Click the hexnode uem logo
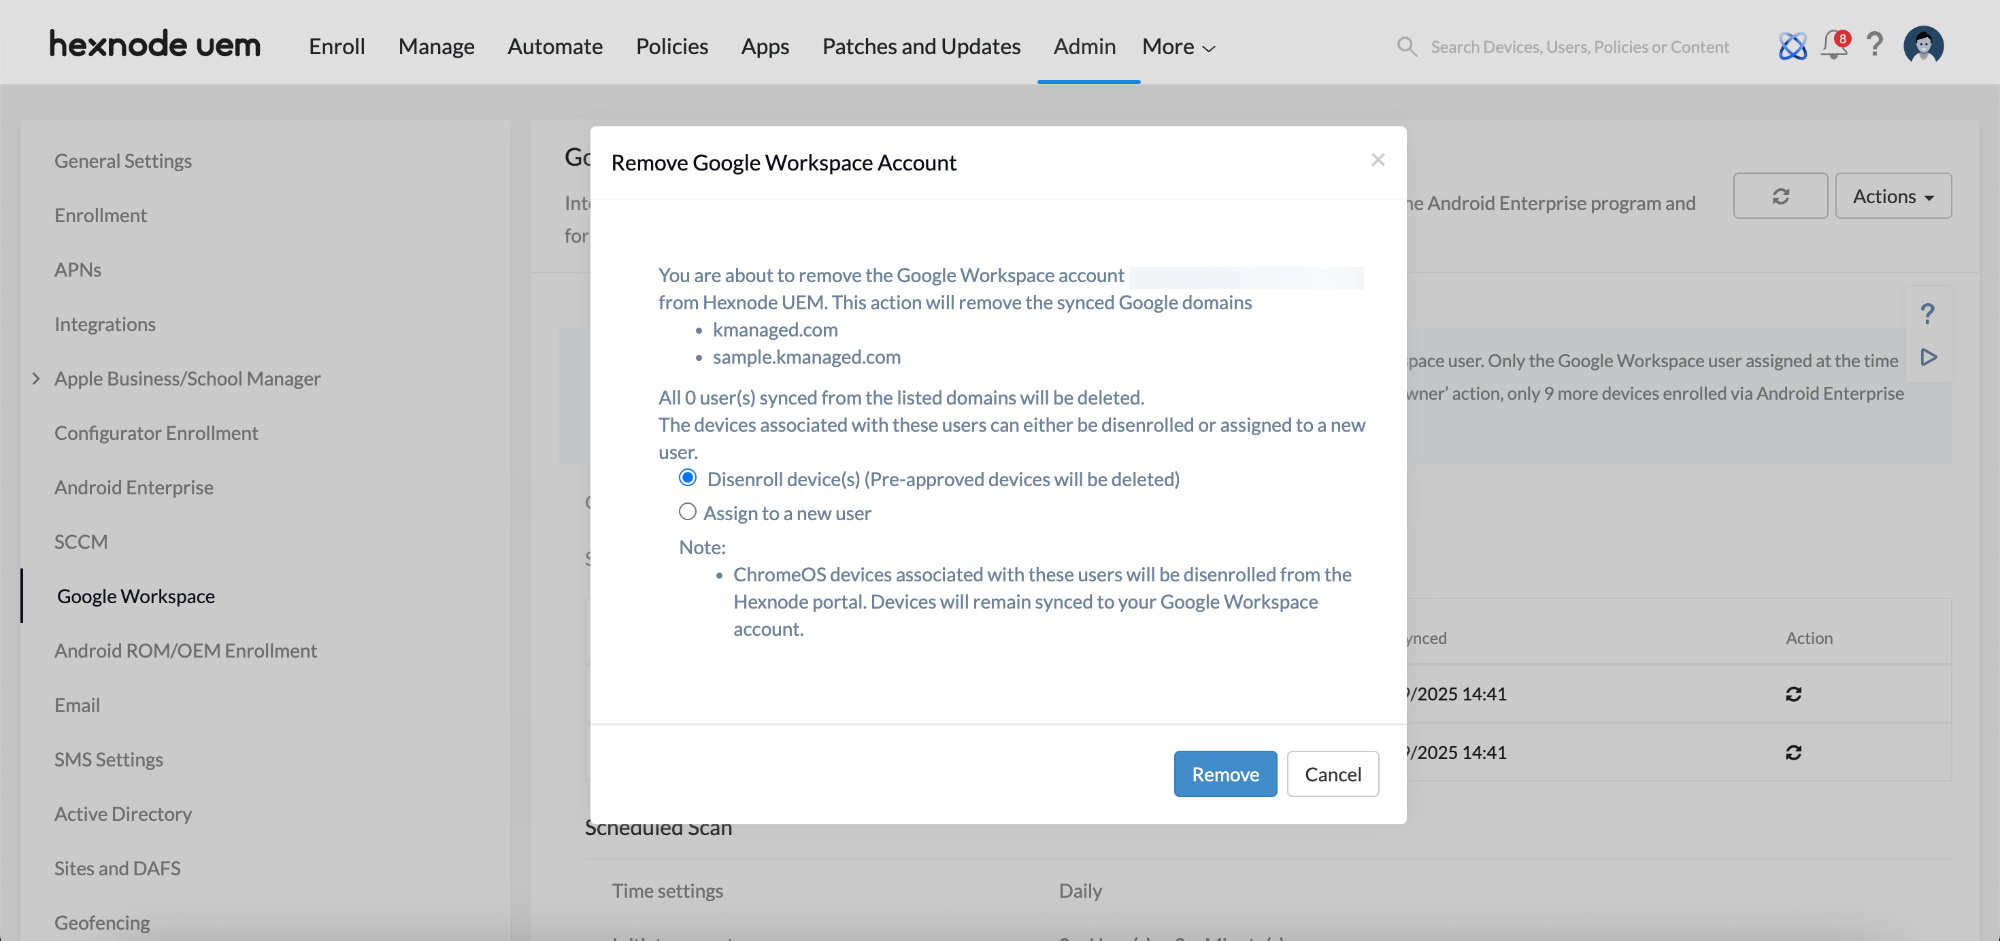 (x=155, y=45)
